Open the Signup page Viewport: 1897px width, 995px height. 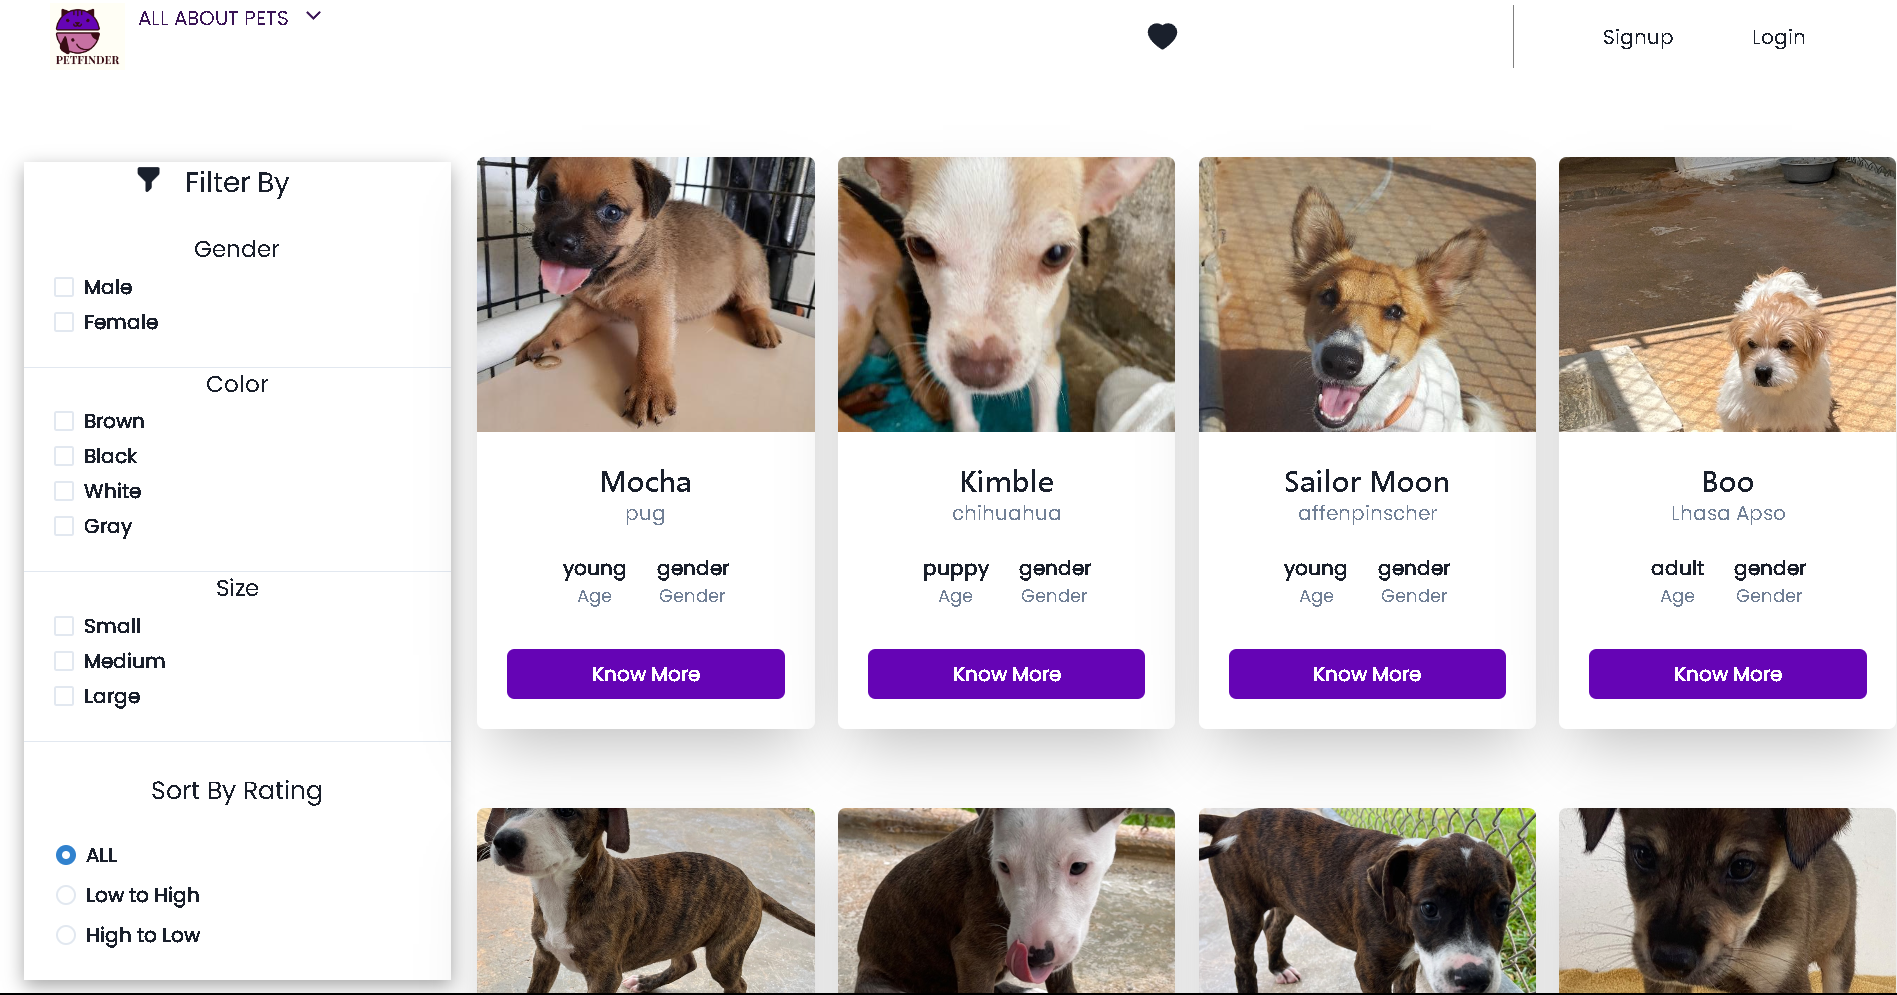tap(1638, 36)
